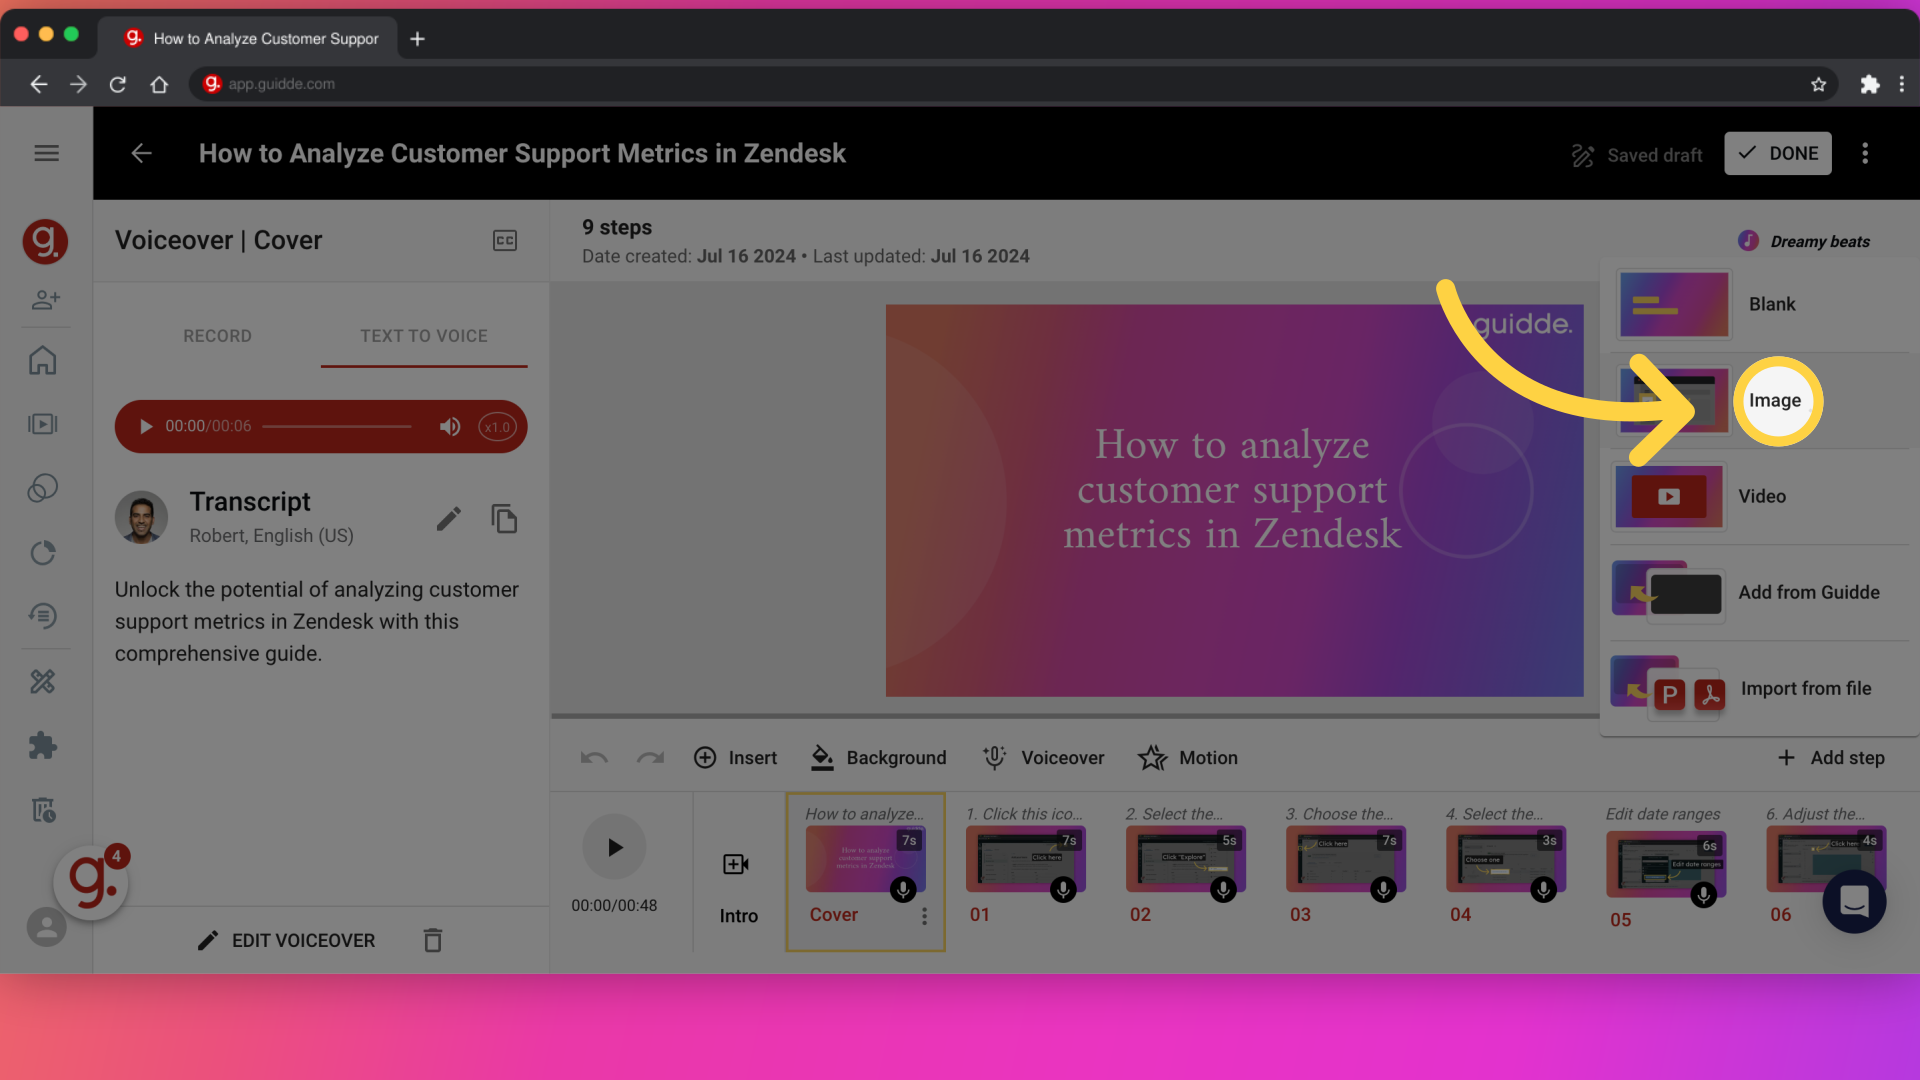Select the Intro step
Viewport: 1920px width, 1080px height.
738,885
